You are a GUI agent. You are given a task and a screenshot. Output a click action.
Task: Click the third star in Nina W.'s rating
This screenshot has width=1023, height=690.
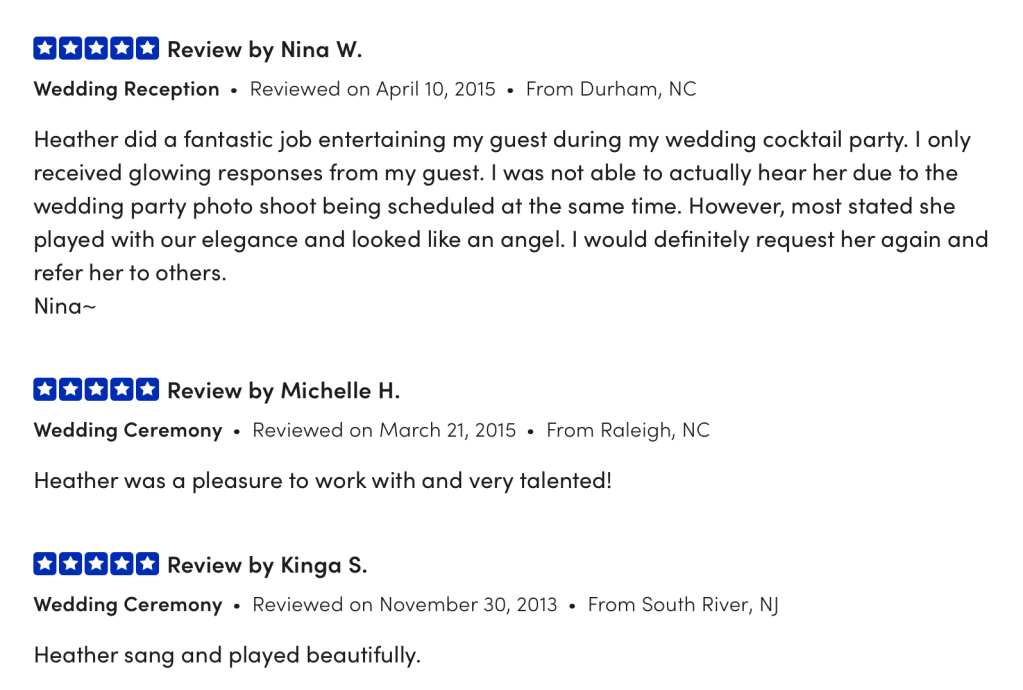pyautogui.click(x=96, y=48)
